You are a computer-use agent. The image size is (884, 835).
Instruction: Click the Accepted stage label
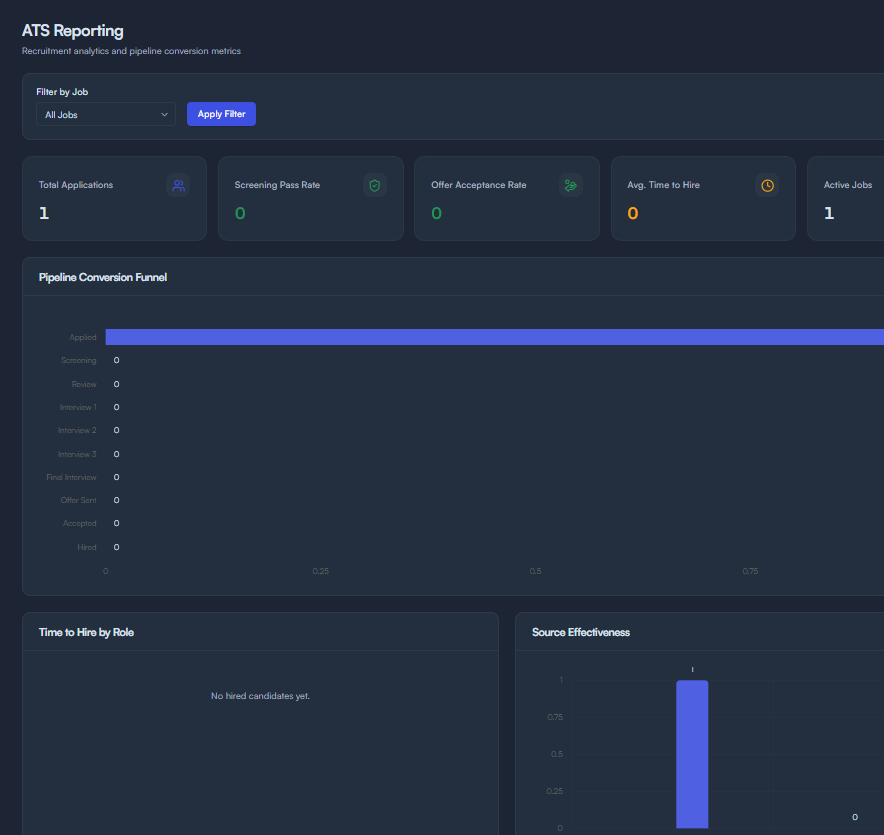click(79, 523)
